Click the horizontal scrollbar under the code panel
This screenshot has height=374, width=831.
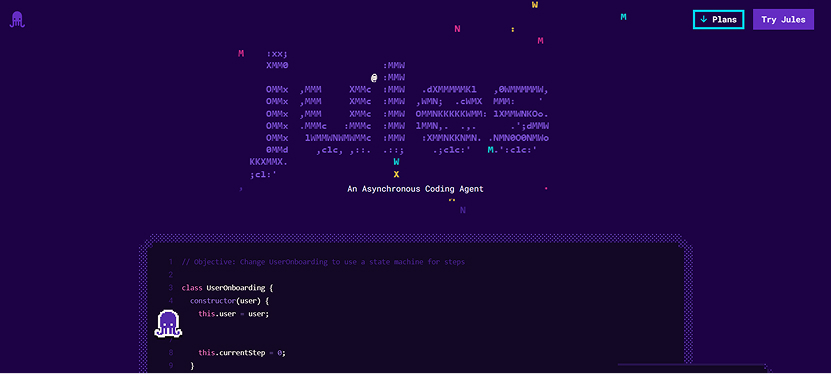(692, 365)
